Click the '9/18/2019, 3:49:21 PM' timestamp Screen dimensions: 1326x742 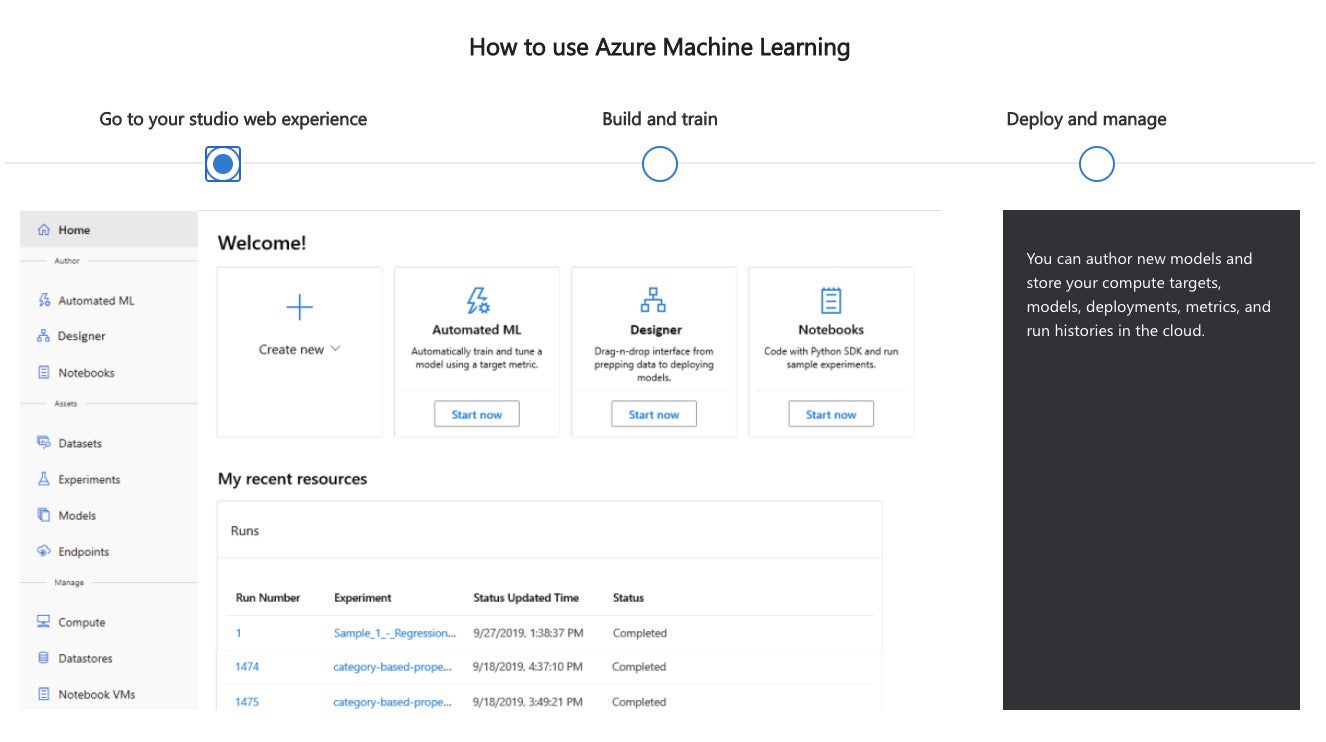pos(528,702)
